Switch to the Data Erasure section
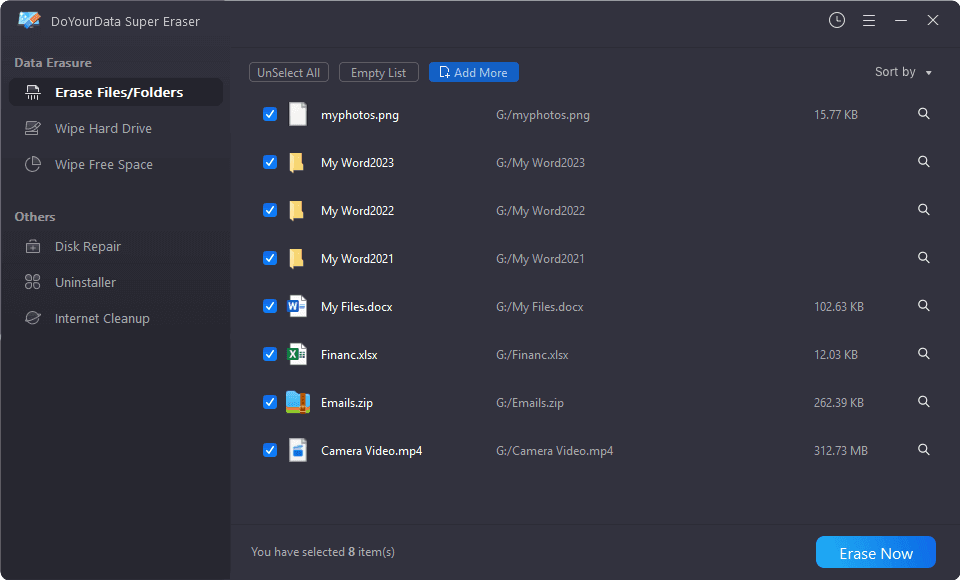 [x=48, y=62]
